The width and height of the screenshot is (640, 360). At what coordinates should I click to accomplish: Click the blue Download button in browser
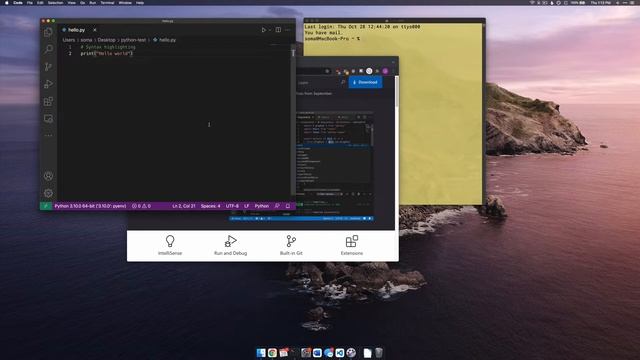(x=365, y=82)
